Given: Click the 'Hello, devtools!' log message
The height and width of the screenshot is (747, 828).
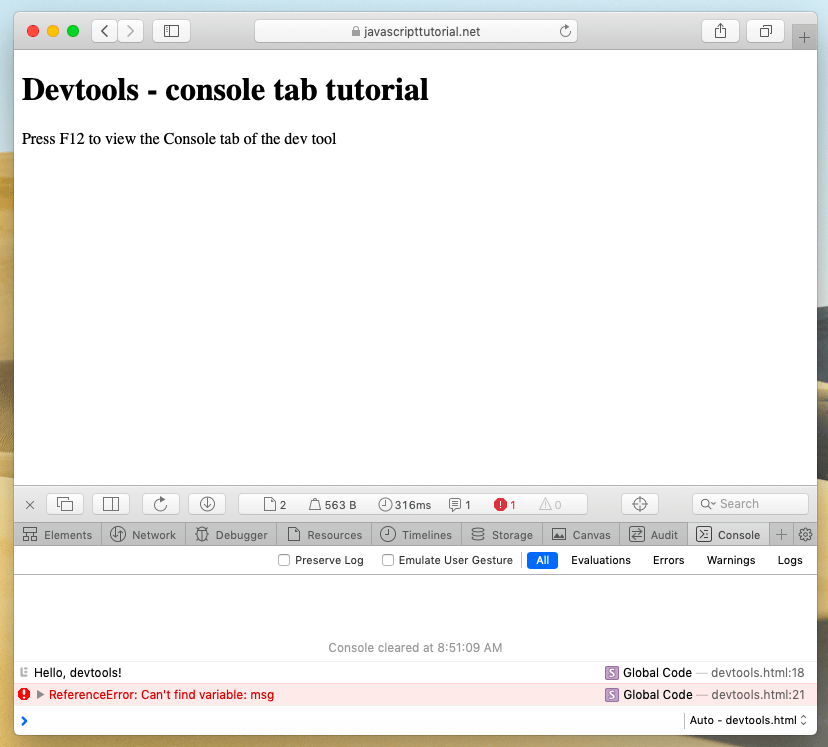Looking at the screenshot, I should click(x=78, y=673).
